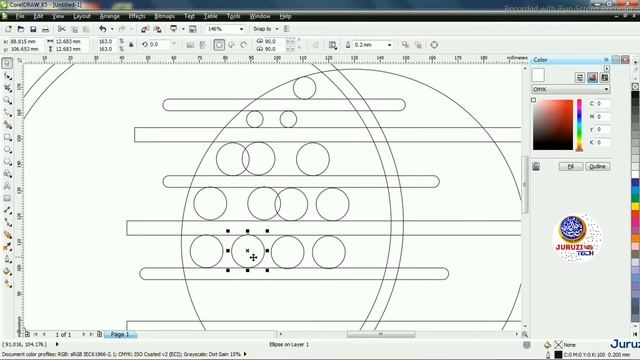Select the Basic Shapes tool
640x360 pixels.
[x=7, y=174]
